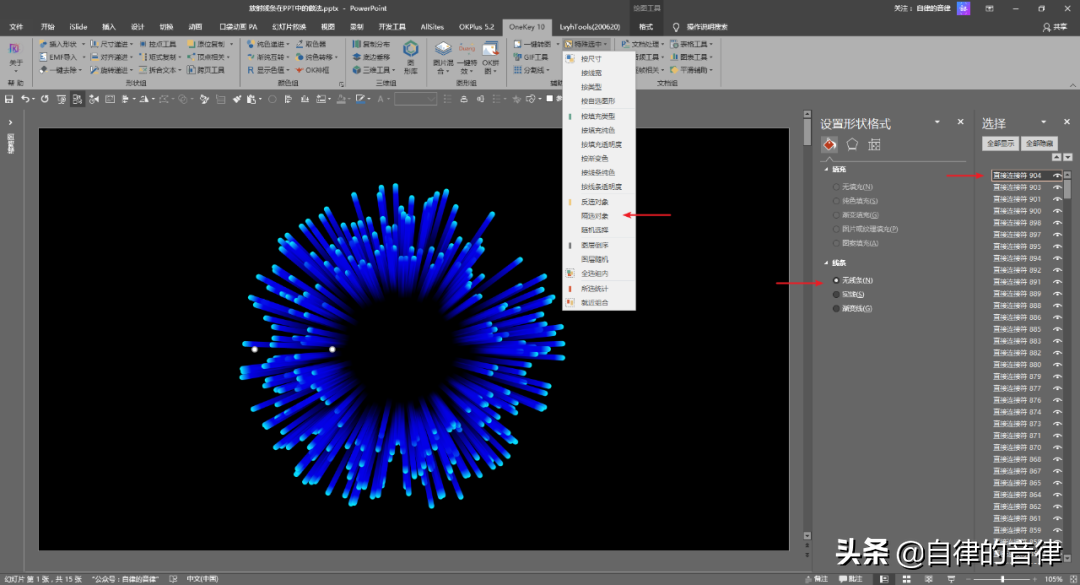The width and height of the screenshot is (1080, 585).
Task: Switch to the iSlide ribbon tab
Action: [79, 27]
